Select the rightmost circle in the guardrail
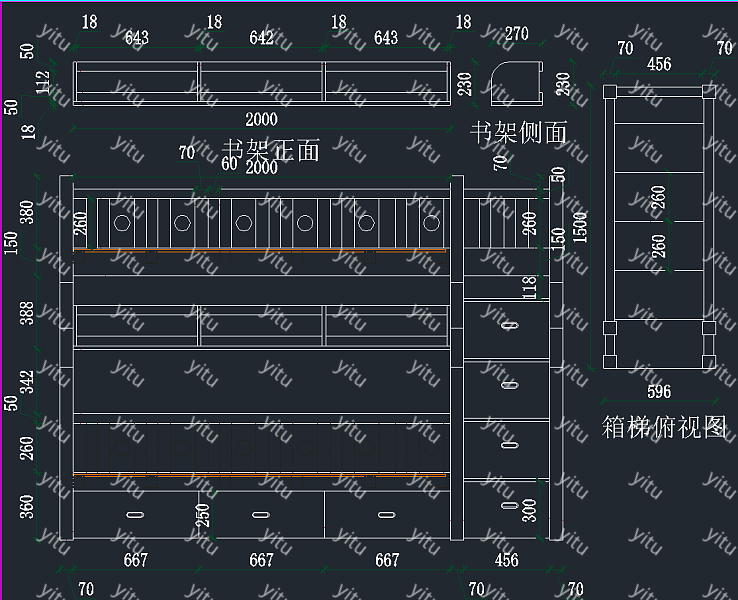 pyautogui.click(x=431, y=223)
